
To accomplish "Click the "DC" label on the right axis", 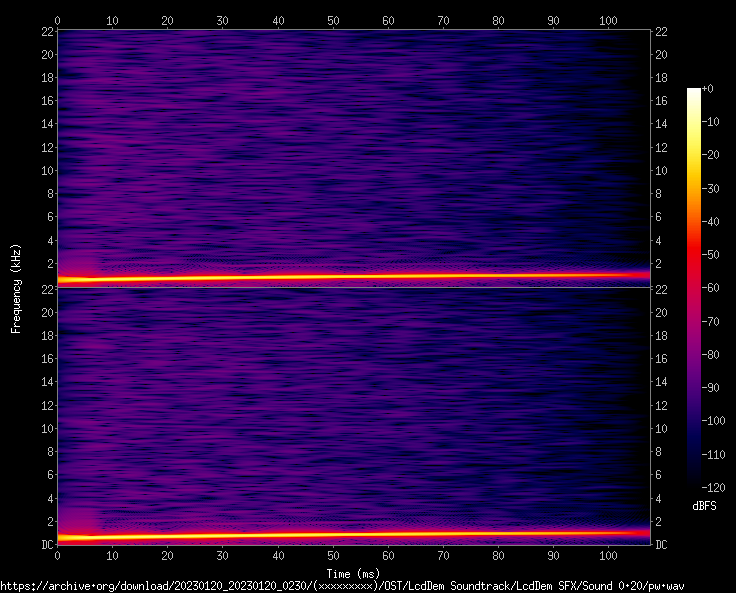I will click(x=660, y=545).
